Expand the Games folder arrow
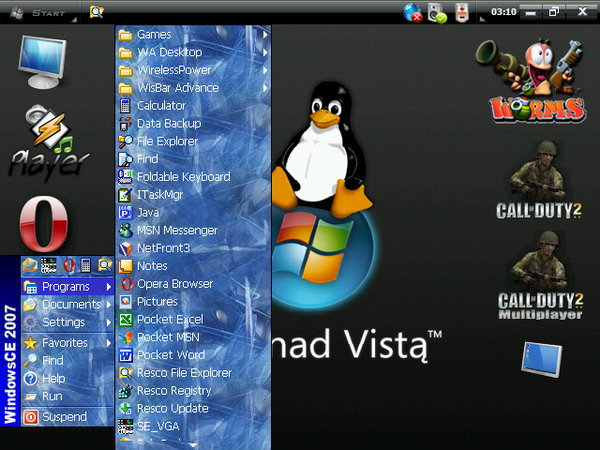 265,34
